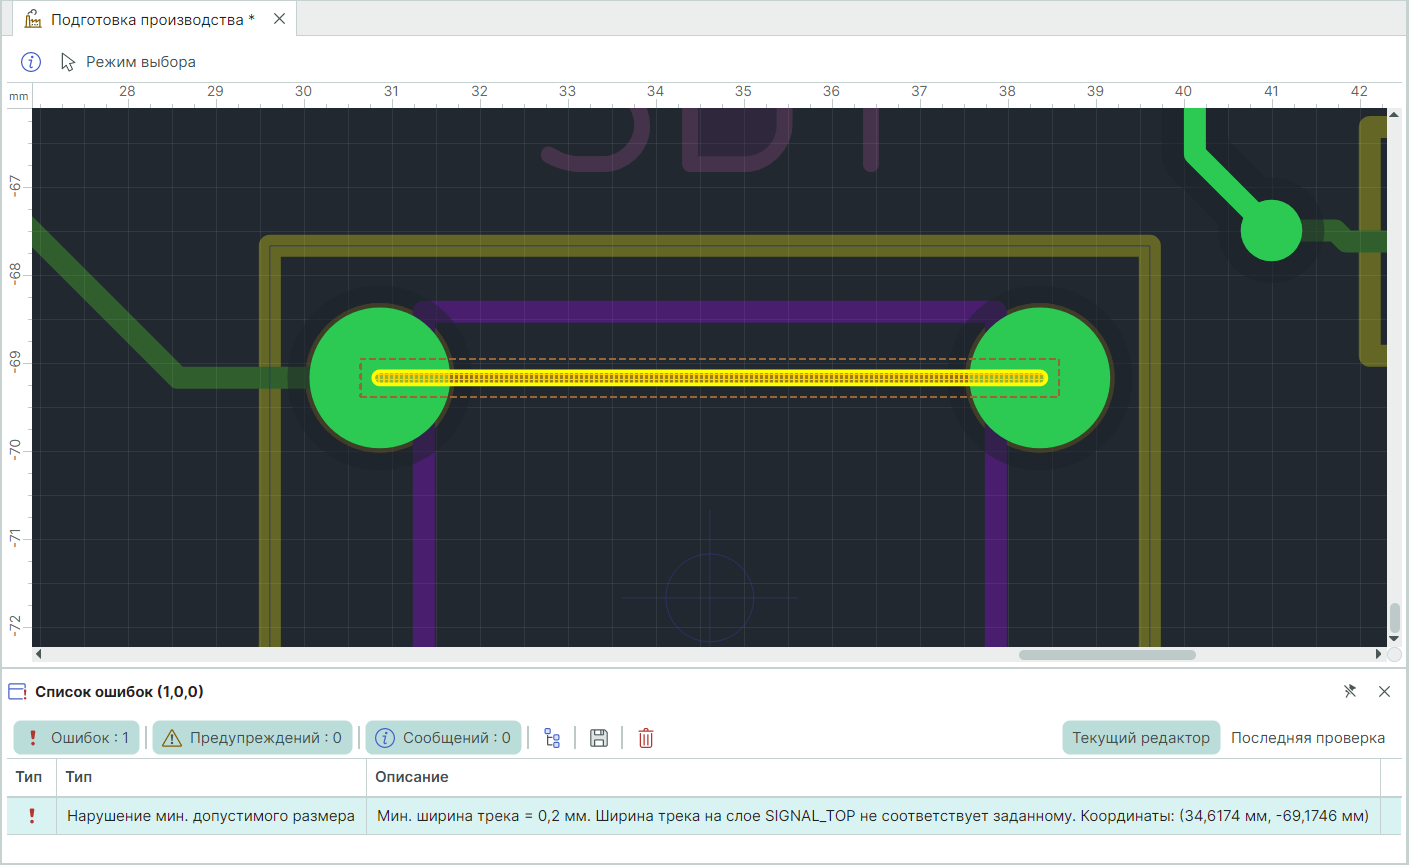
Task: Click the info icon in the editor toolbar
Action: point(31,62)
